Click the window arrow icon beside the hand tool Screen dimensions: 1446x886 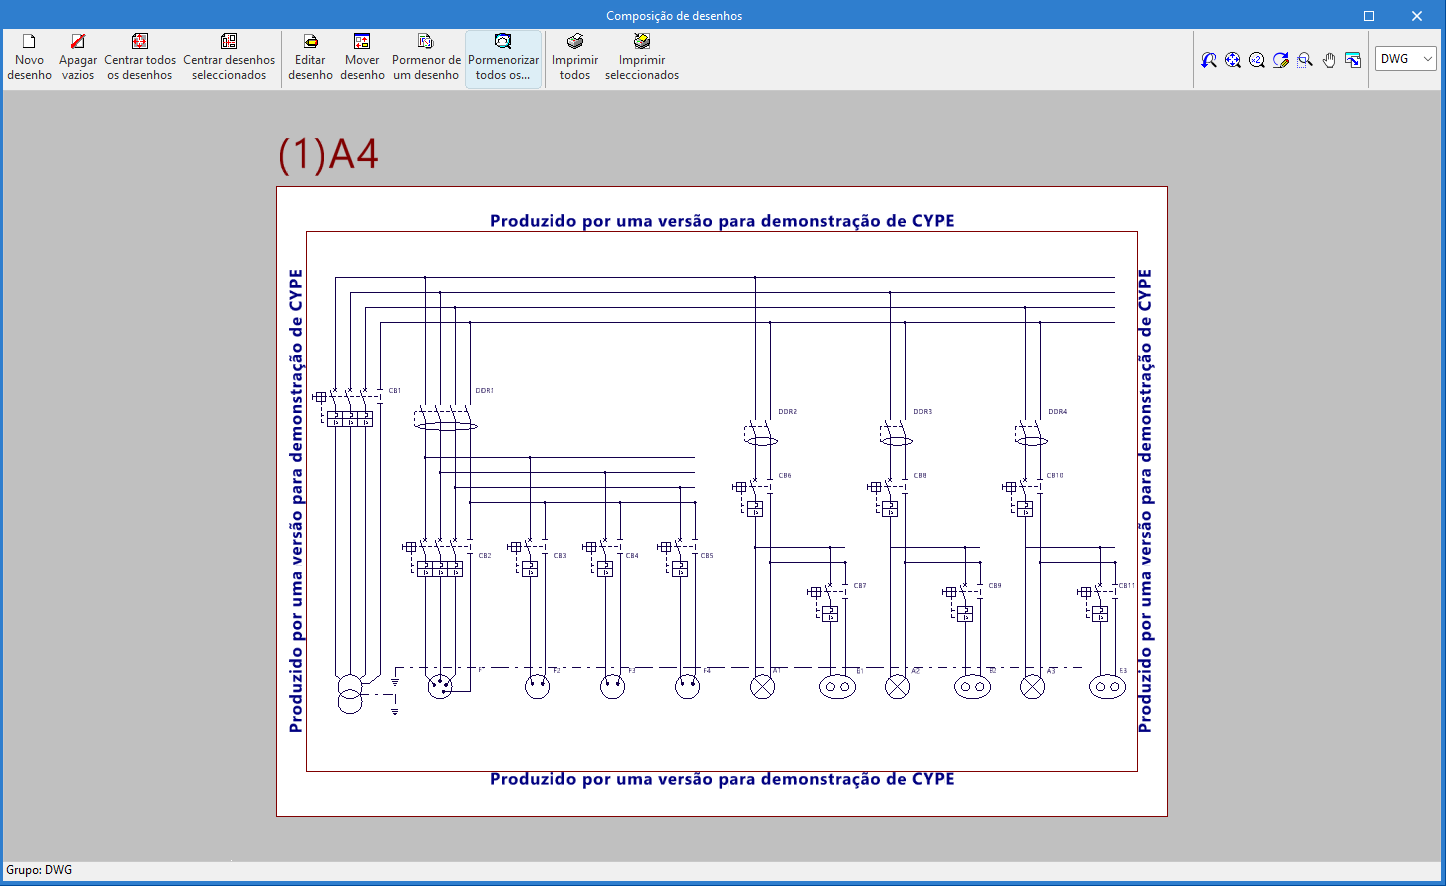click(x=1353, y=60)
